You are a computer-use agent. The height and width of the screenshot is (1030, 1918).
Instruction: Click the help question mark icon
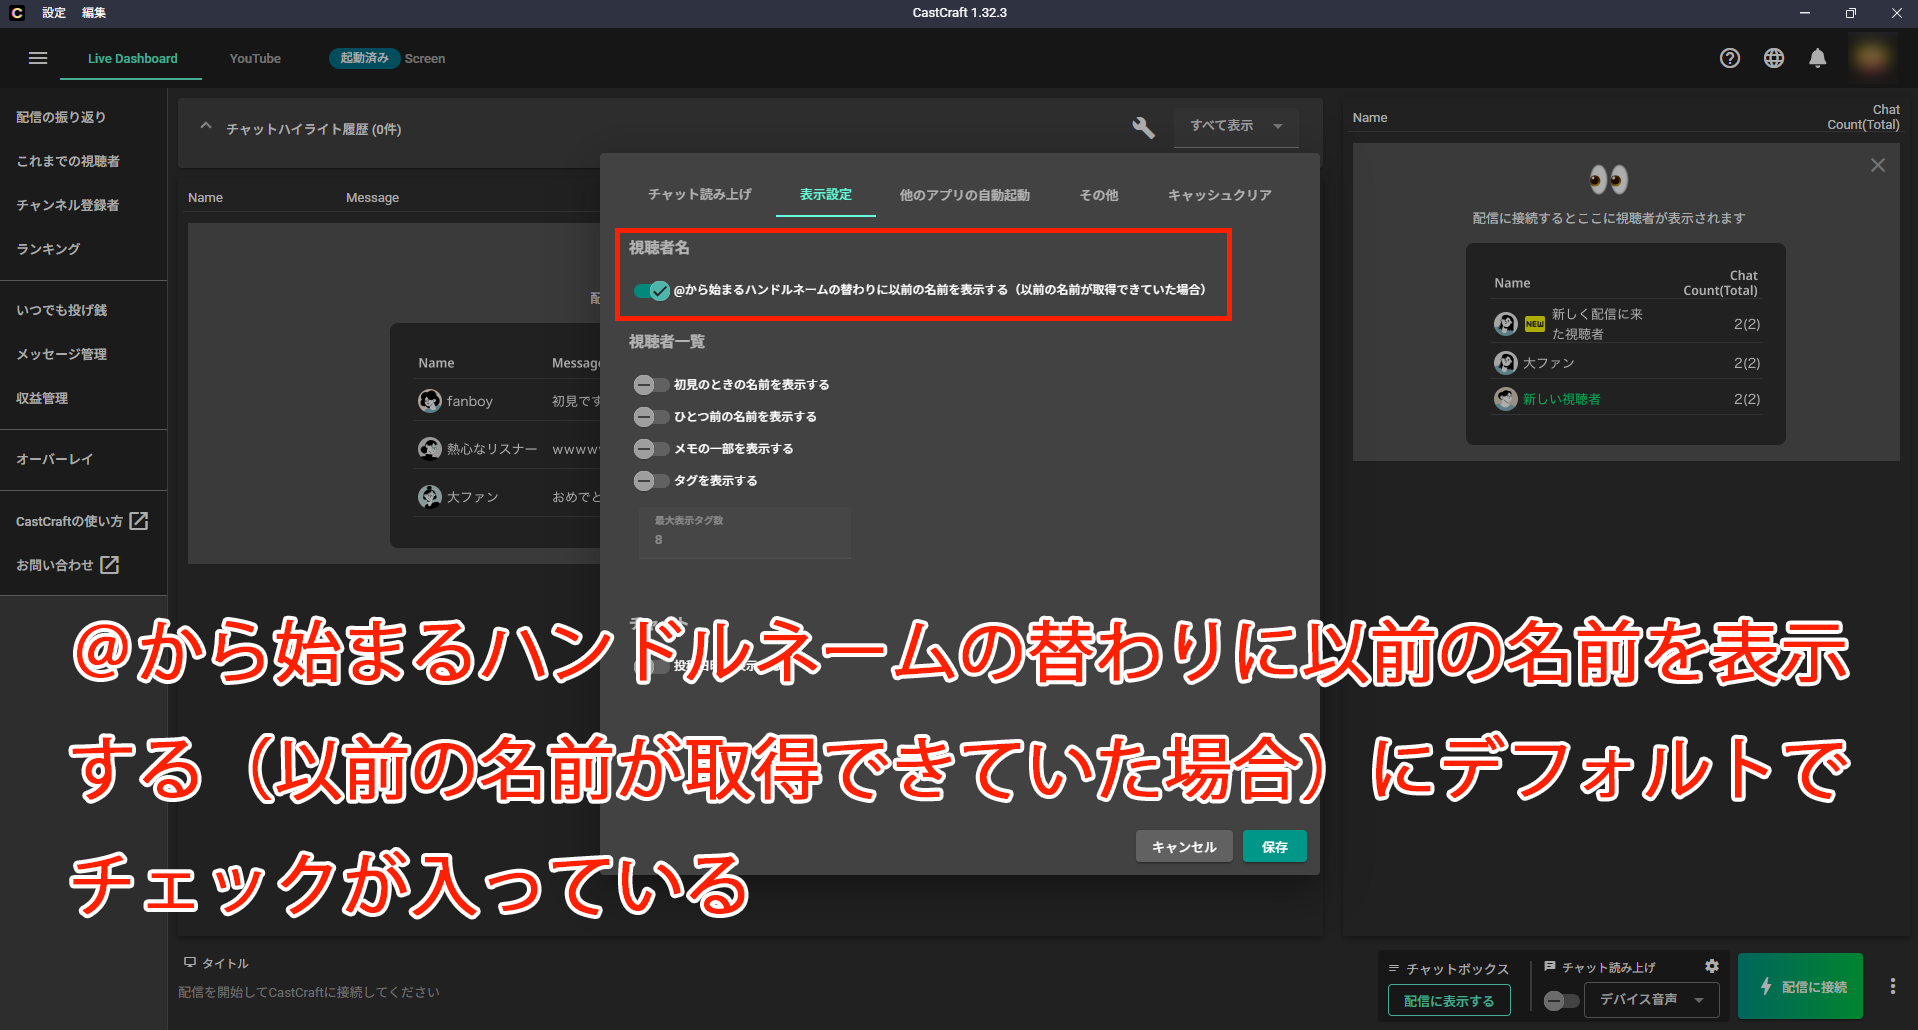click(1730, 57)
